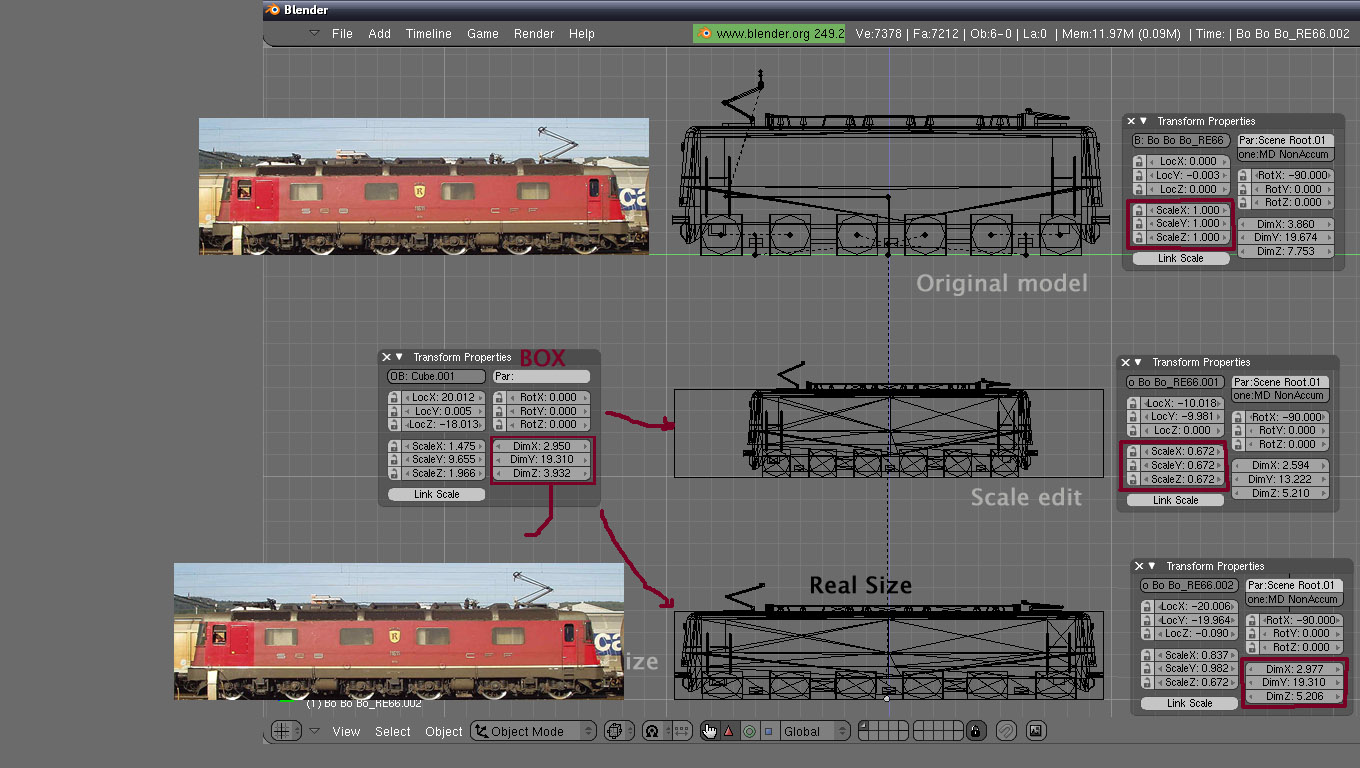Viewport: 1360px width, 768px height.
Task: Click the DimZ: 7.753 field
Action: [1285, 252]
